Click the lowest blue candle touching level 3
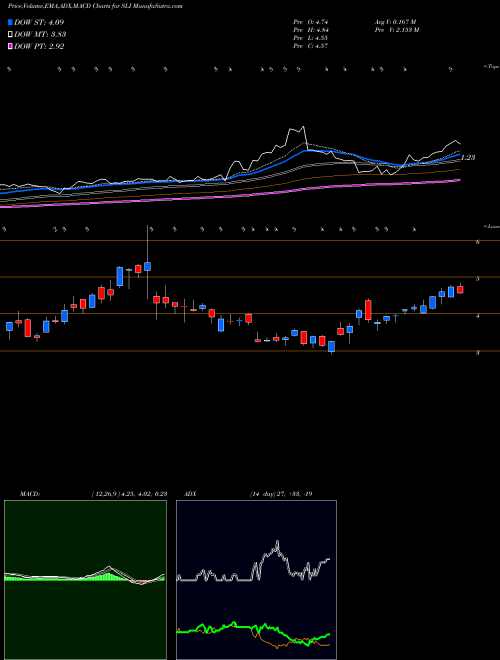Screen dimensions: 500x660 [332, 346]
